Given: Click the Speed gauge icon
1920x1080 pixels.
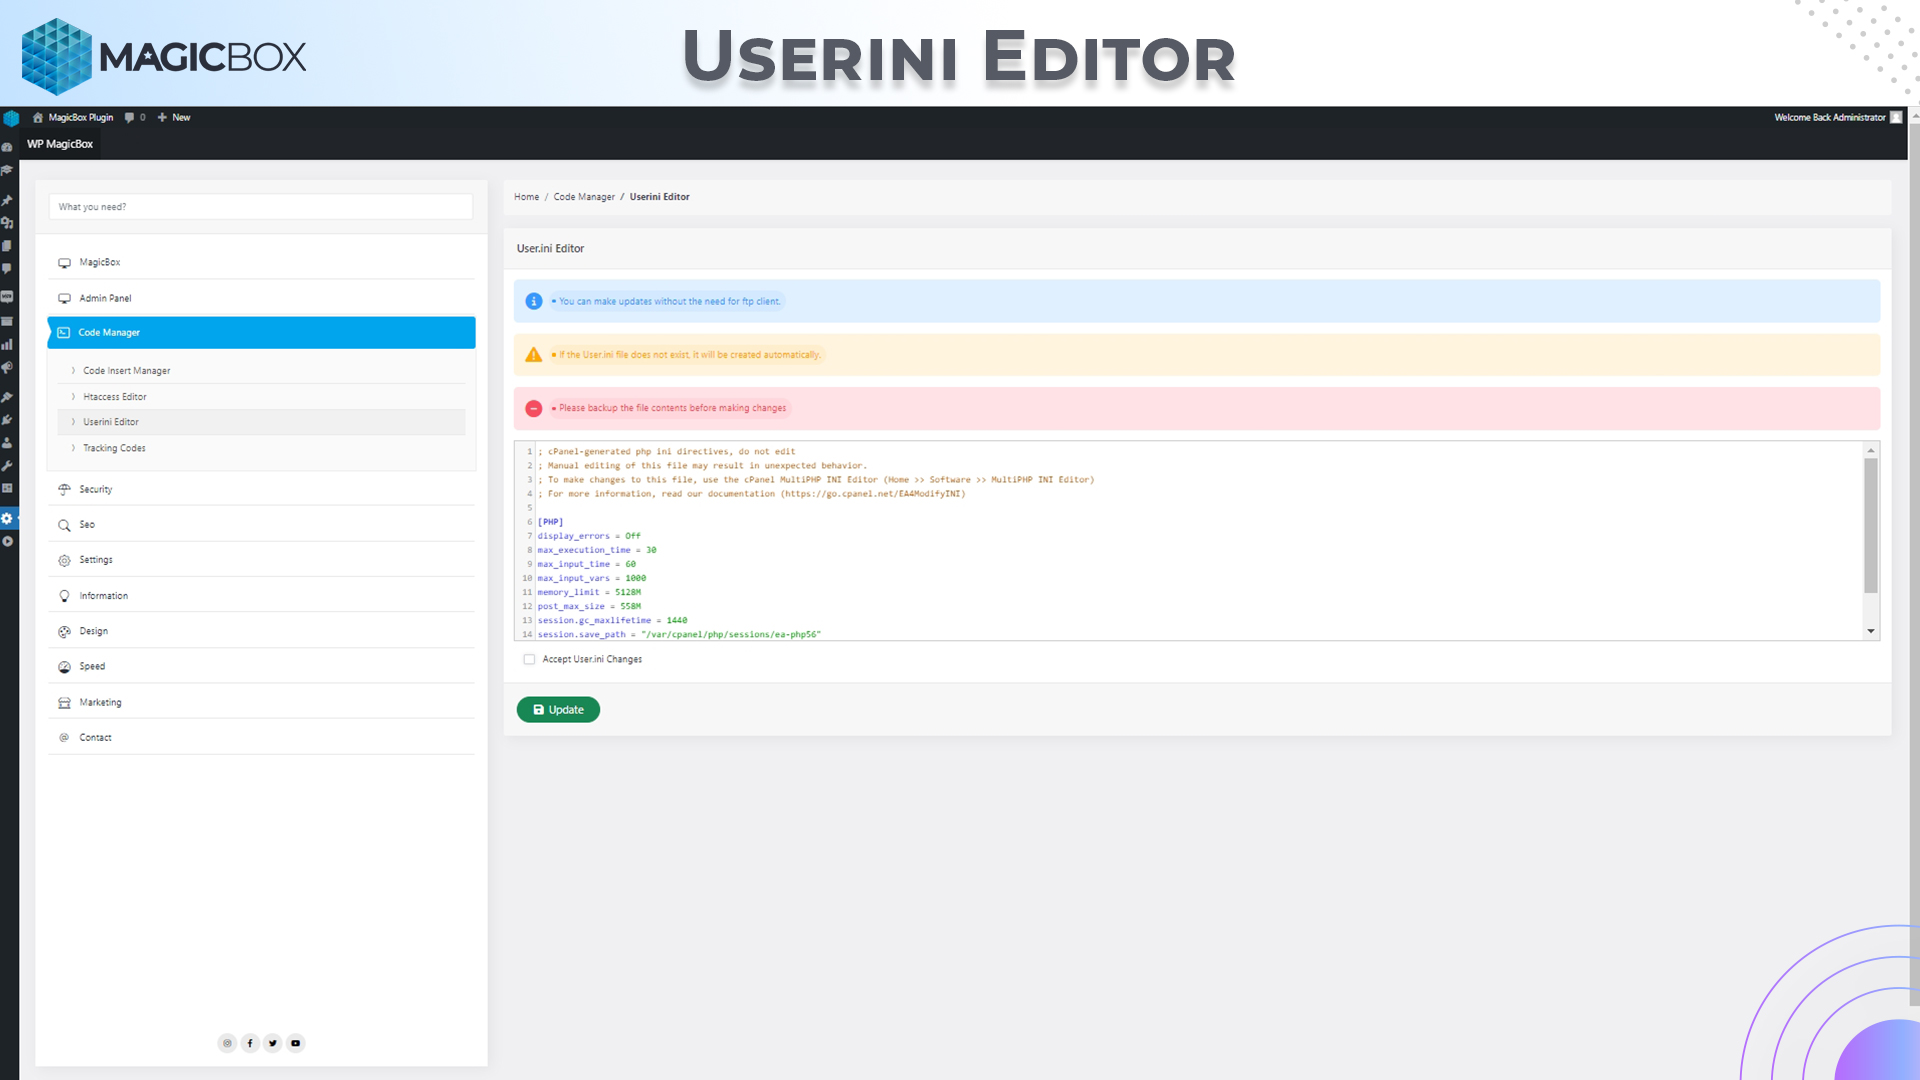Looking at the screenshot, I should 64,667.
